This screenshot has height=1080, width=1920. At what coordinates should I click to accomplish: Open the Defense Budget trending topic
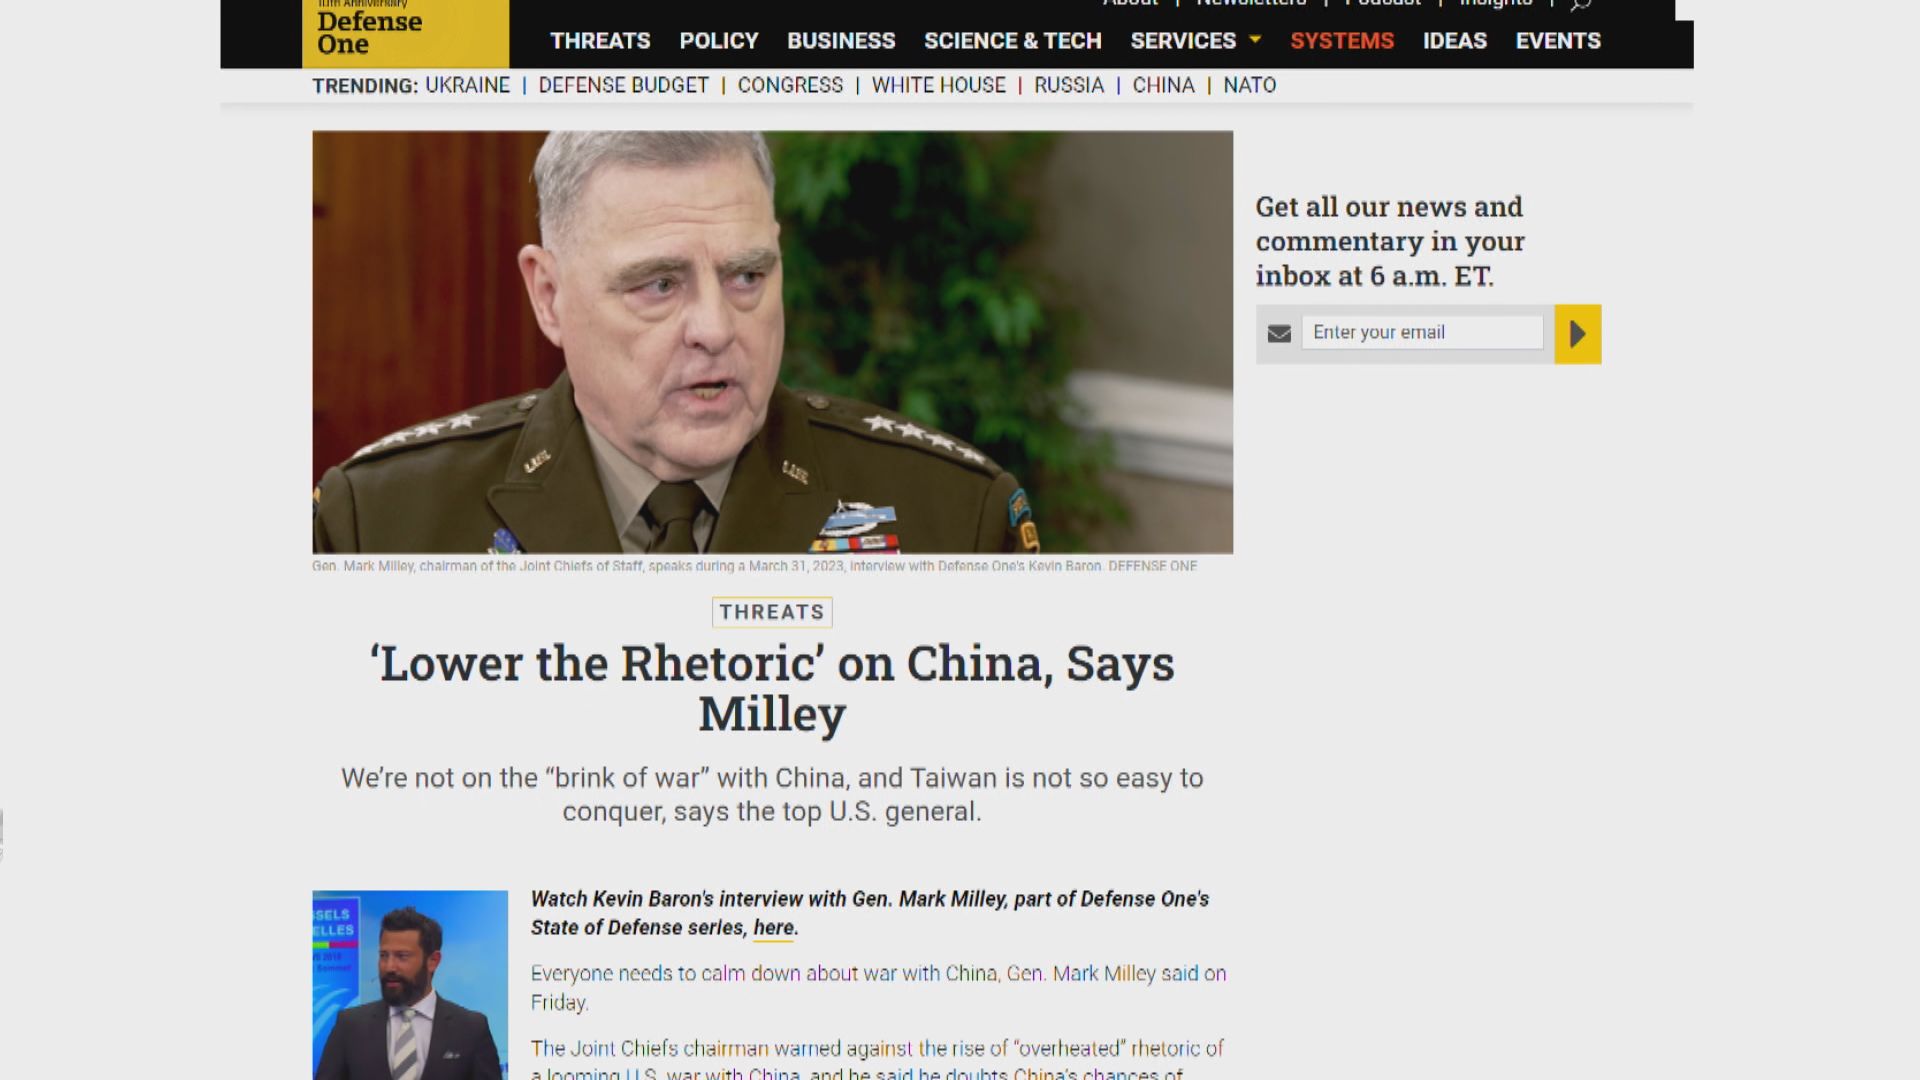coord(623,86)
